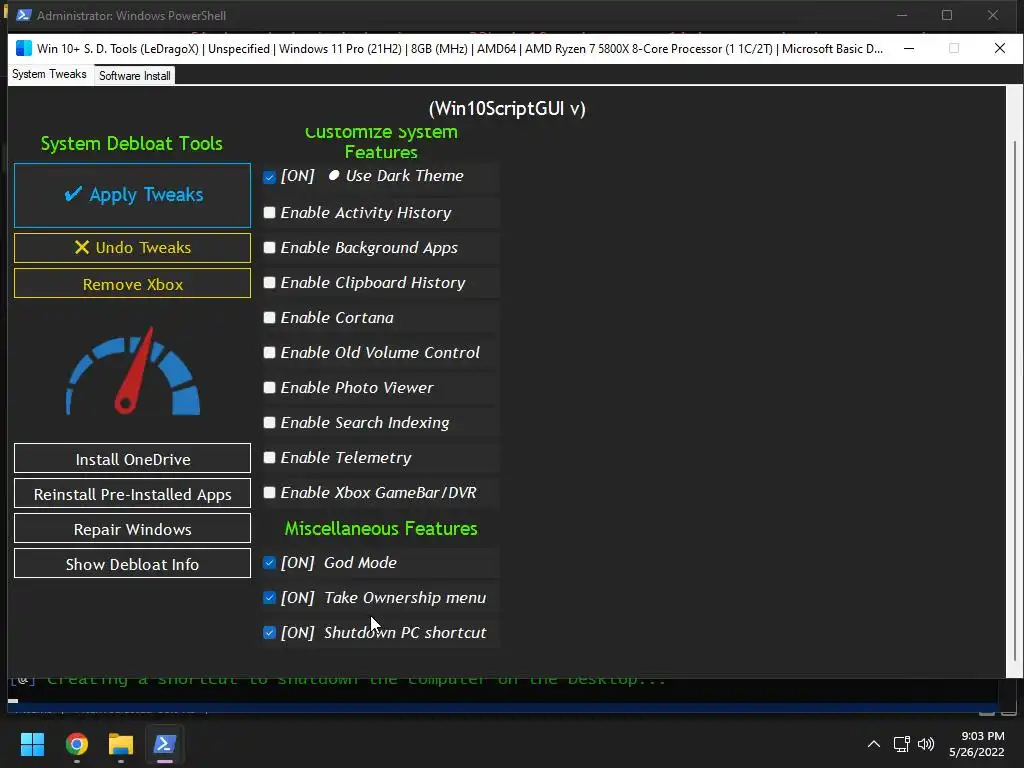The height and width of the screenshot is (768, 1024).
Task: Click the "Miscellaneous Features" heading
Action: tap(381, 528)
